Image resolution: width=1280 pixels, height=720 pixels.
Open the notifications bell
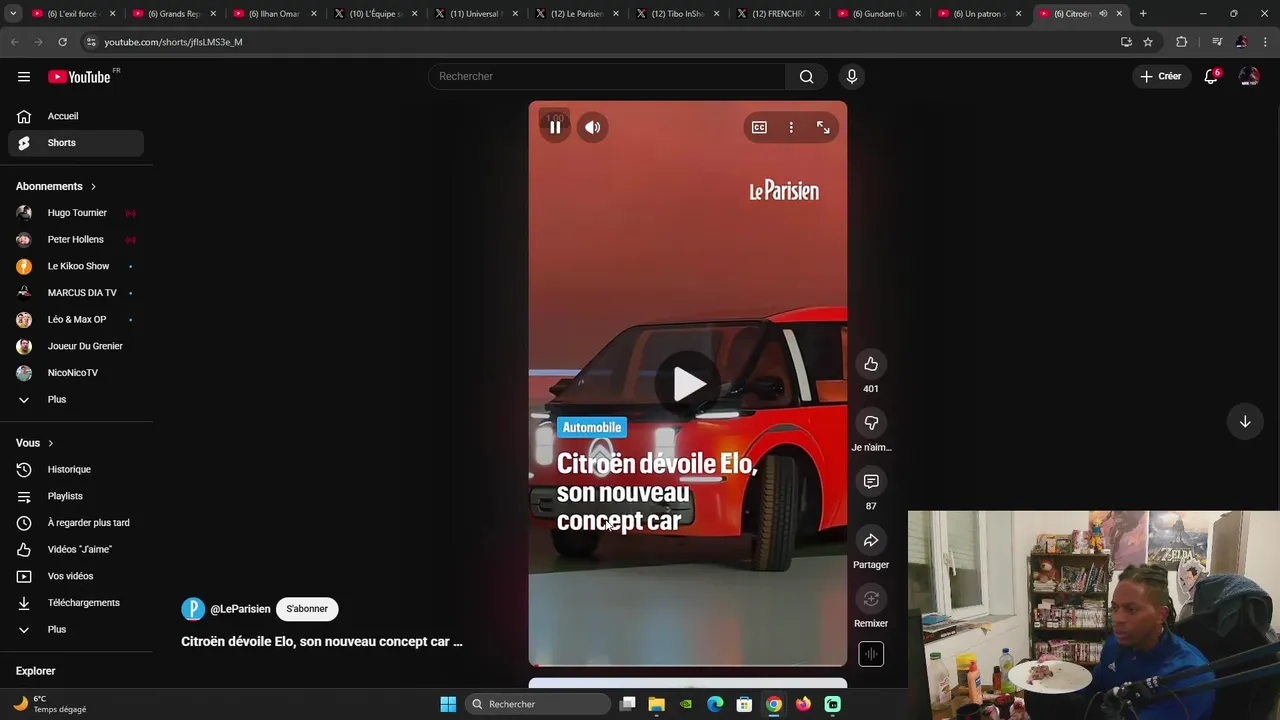click(x=1211, y=76)
